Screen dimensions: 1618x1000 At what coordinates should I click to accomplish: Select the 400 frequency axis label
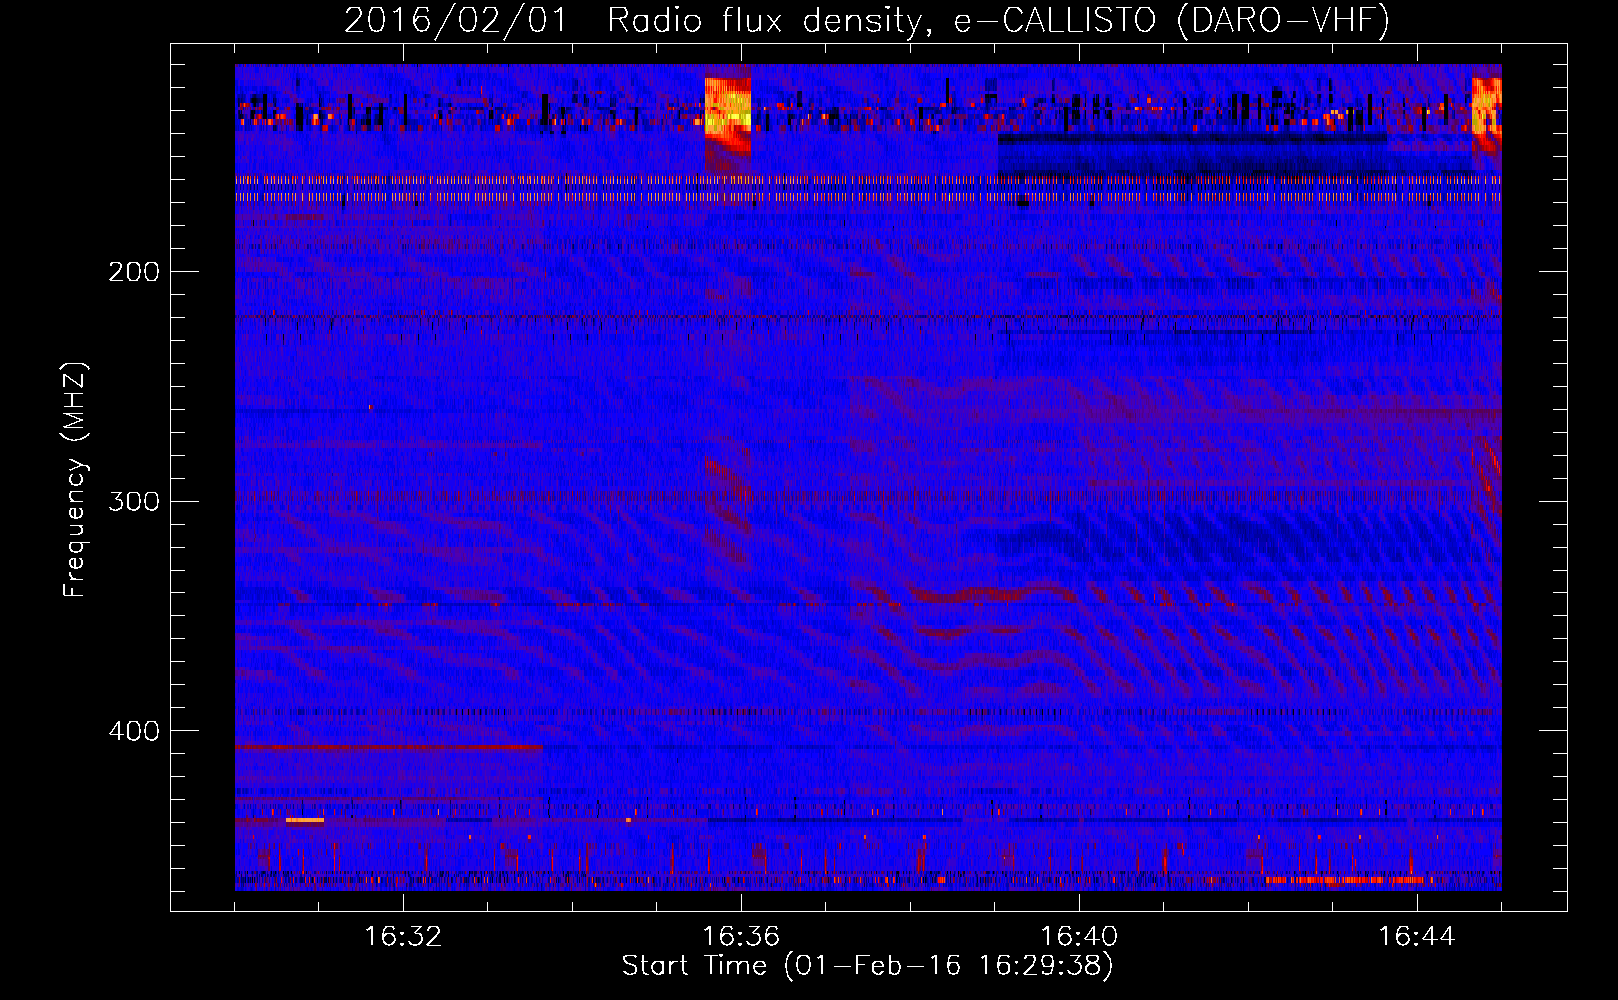133,731
